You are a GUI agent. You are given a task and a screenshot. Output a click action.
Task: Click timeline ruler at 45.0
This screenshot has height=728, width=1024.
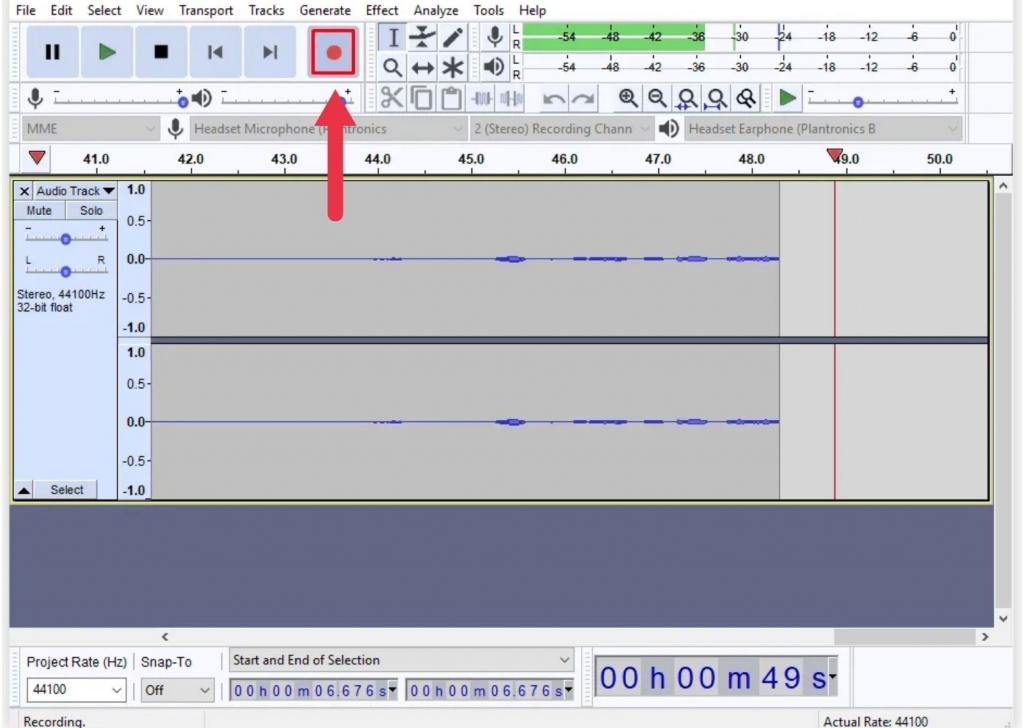click(x=471, y=159)
